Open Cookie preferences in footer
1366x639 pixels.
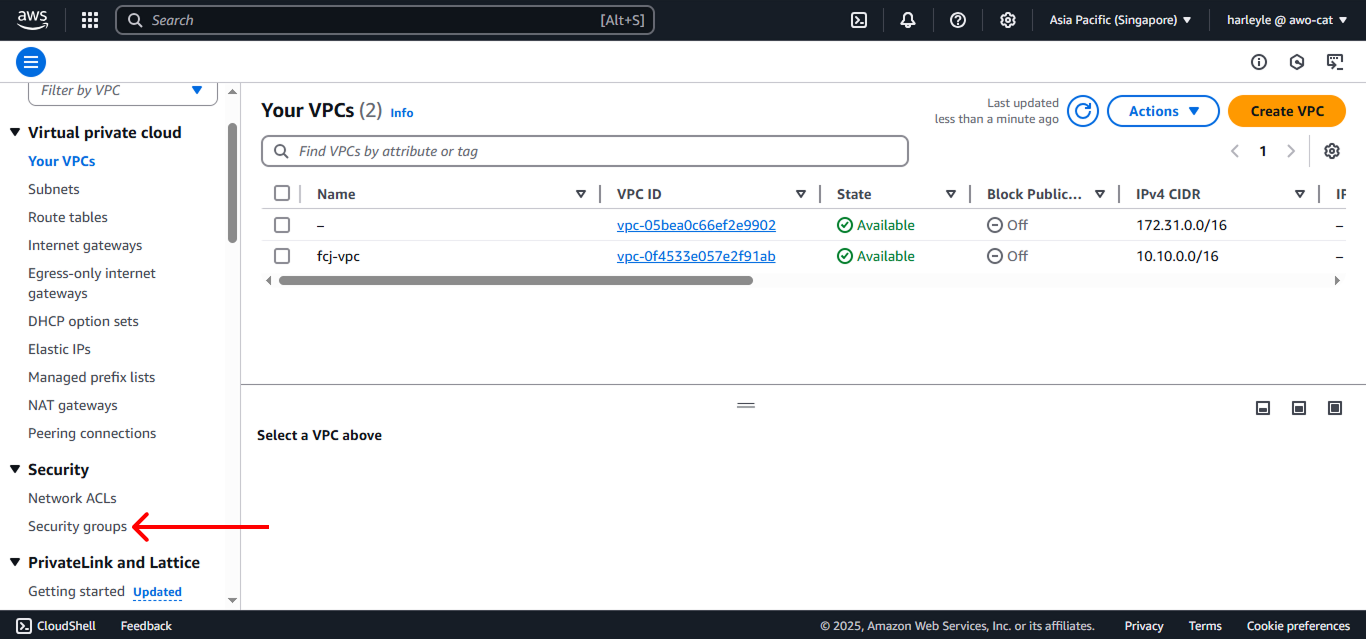pyautogui.click(x=1298, y=626)
